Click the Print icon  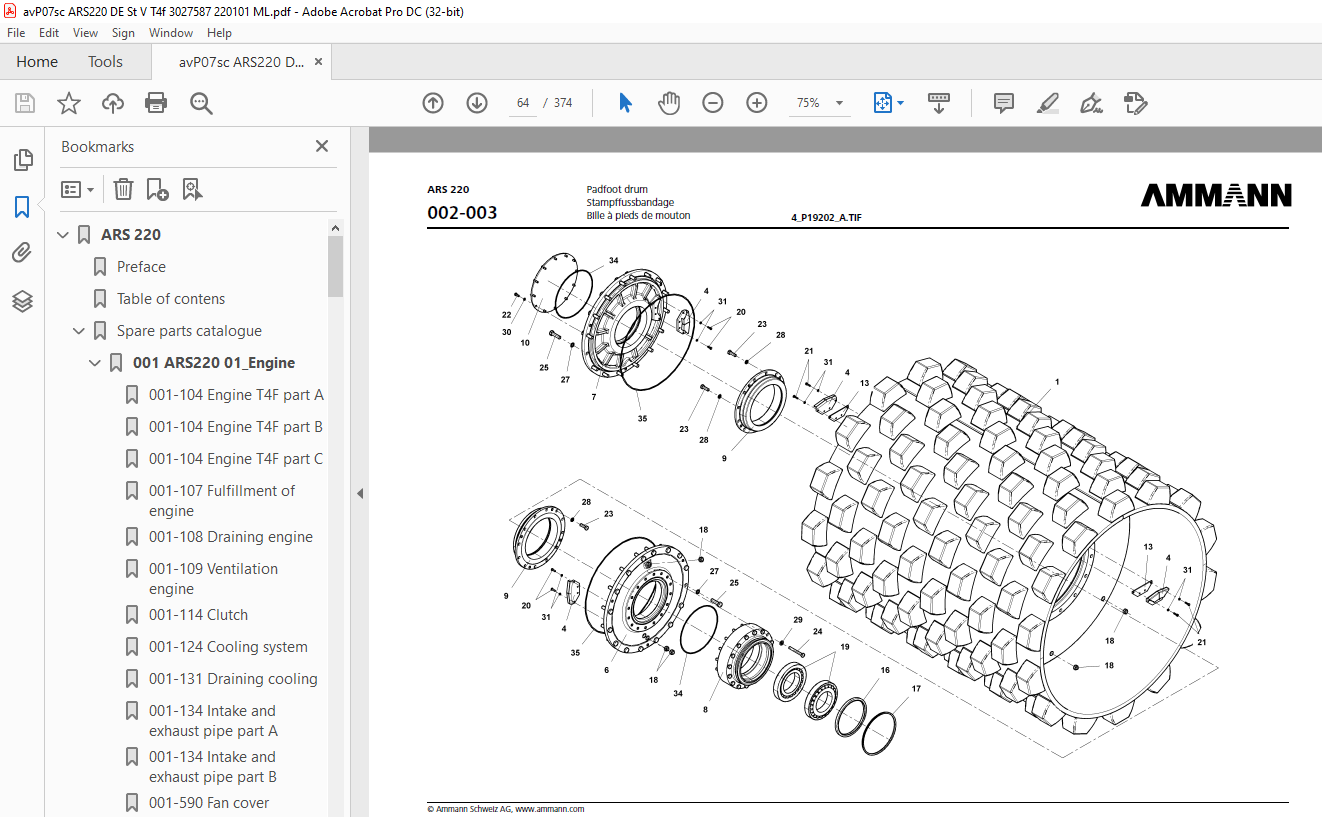point(156,103)
